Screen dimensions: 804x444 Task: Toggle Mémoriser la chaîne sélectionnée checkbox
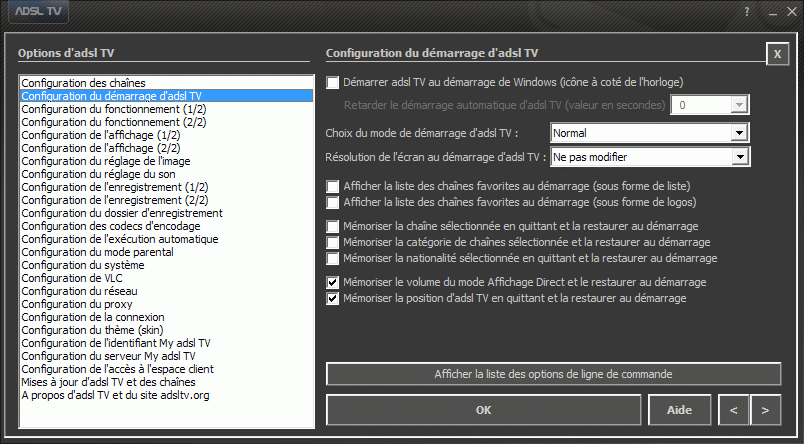(332, 227)
